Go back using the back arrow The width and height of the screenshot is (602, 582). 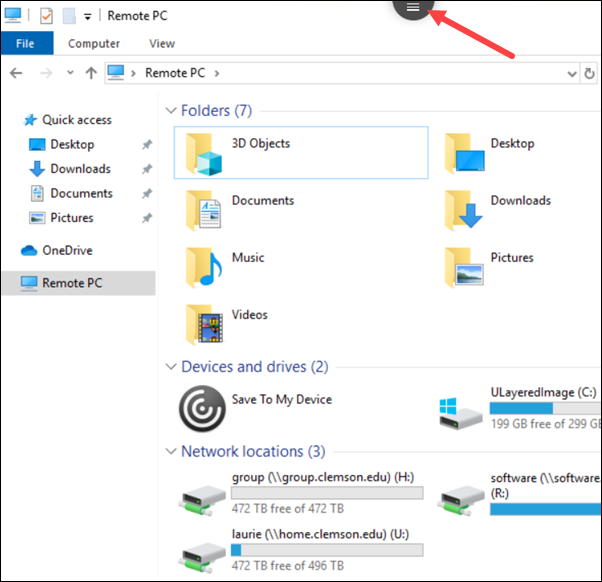(x=16, y=73)
